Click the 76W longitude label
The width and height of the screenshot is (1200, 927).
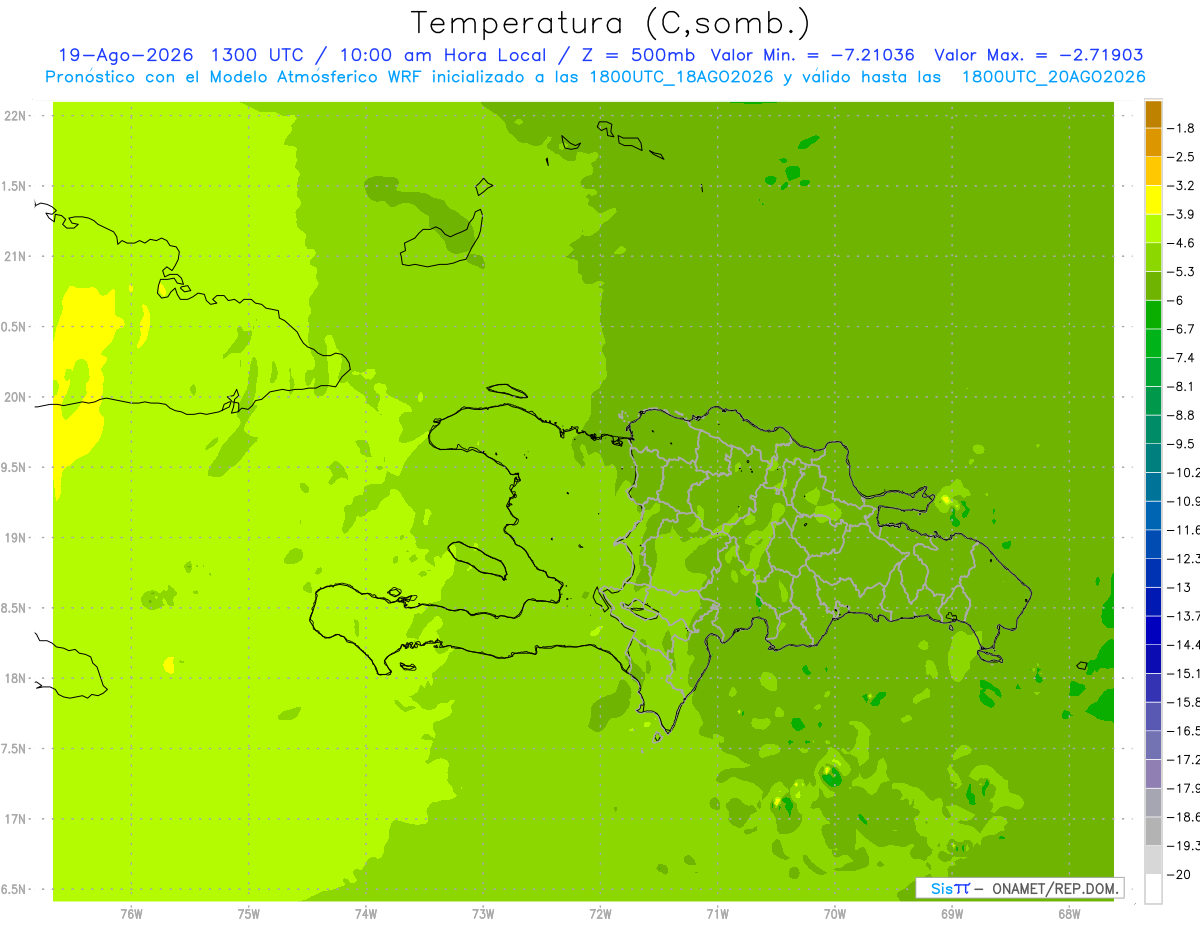131,914
